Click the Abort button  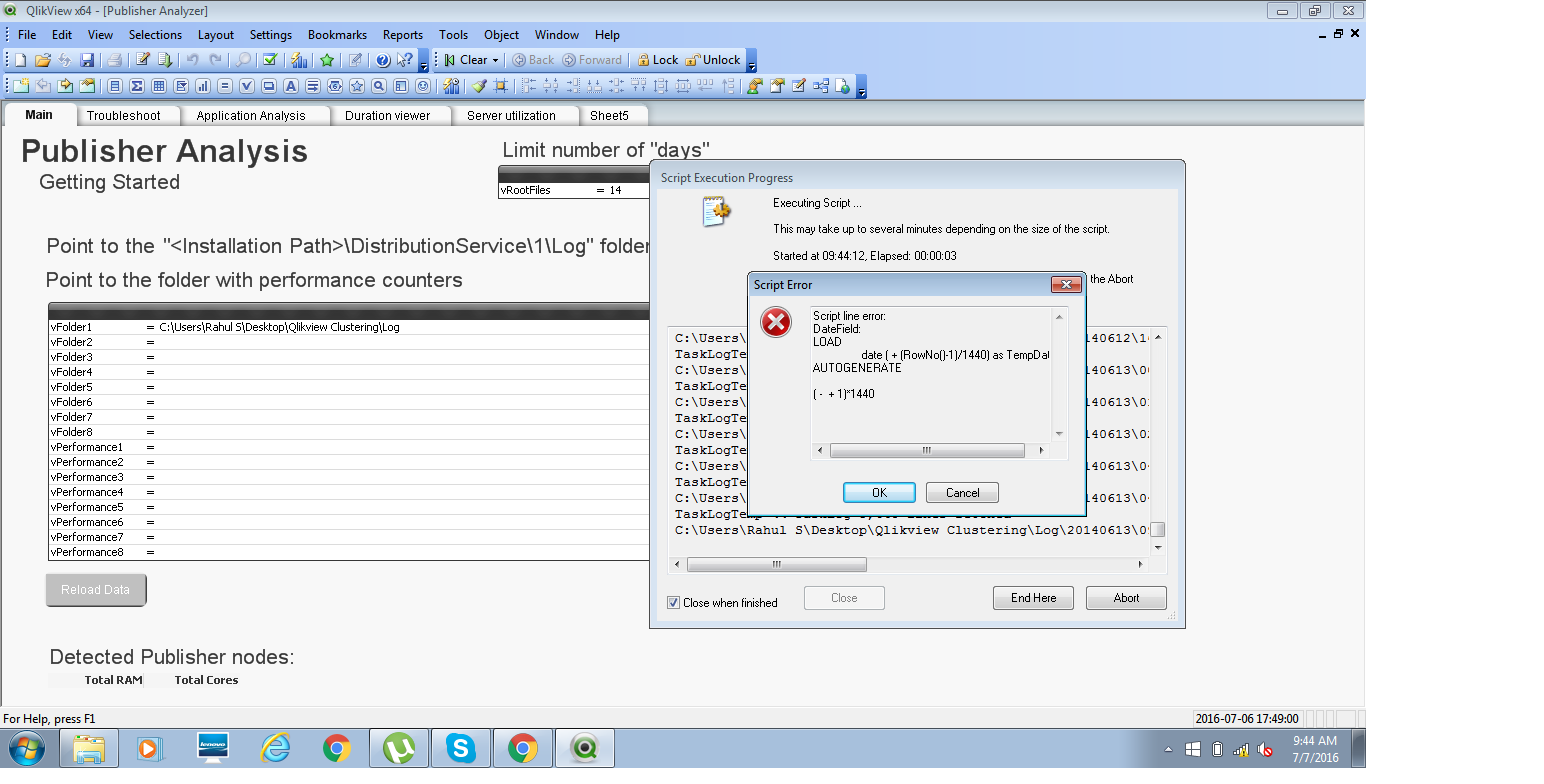1126,598
